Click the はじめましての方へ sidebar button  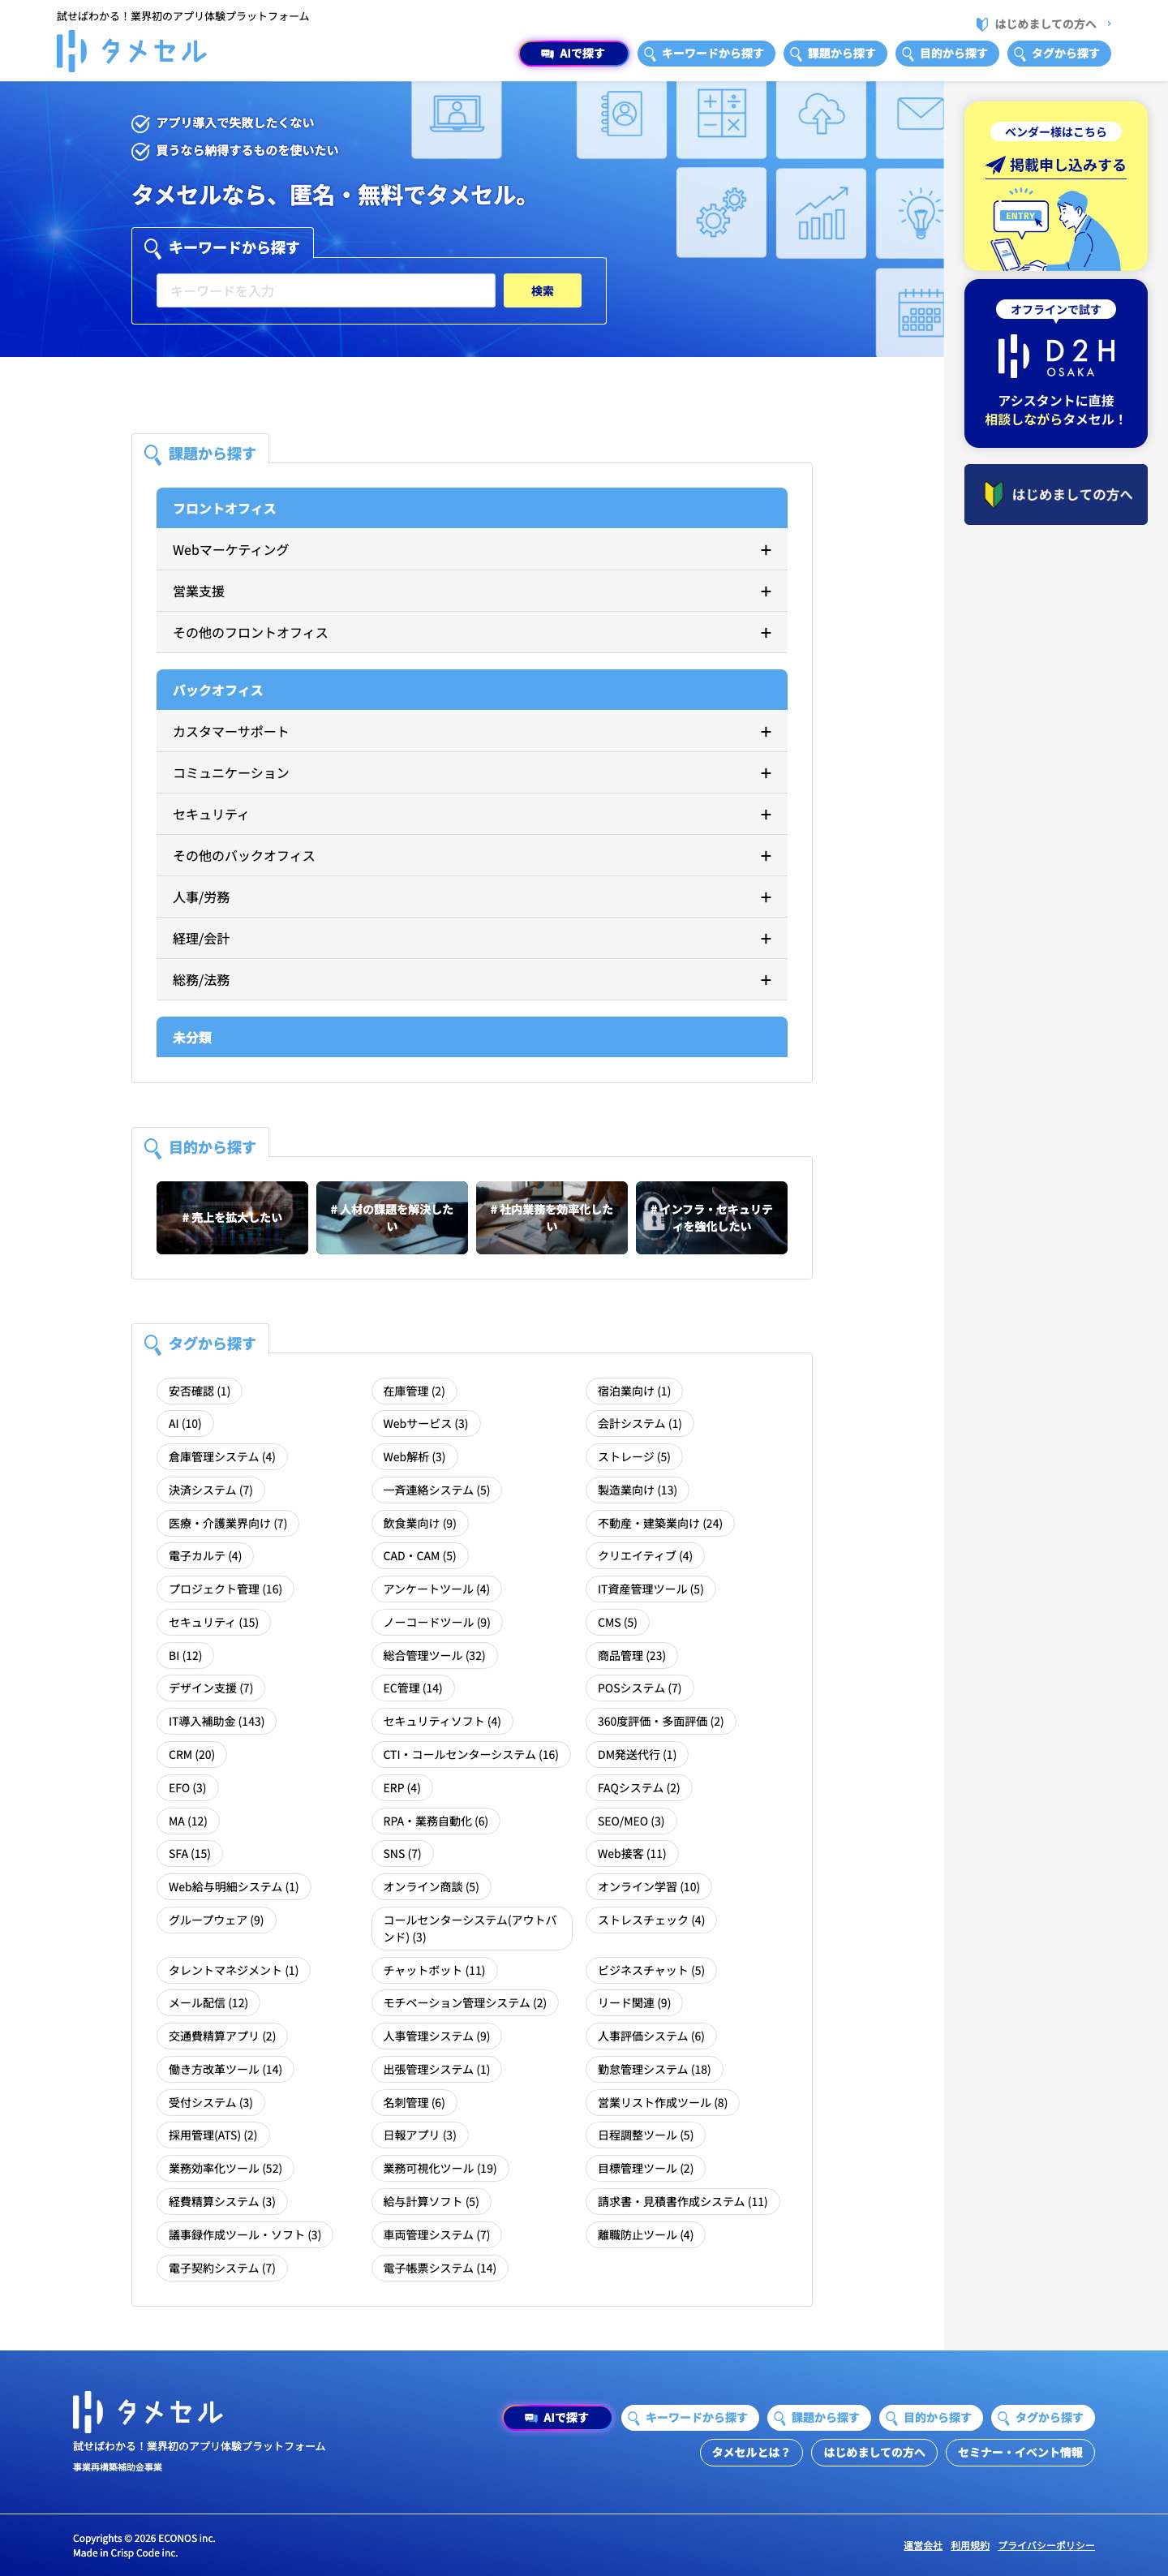point(1055,494)
